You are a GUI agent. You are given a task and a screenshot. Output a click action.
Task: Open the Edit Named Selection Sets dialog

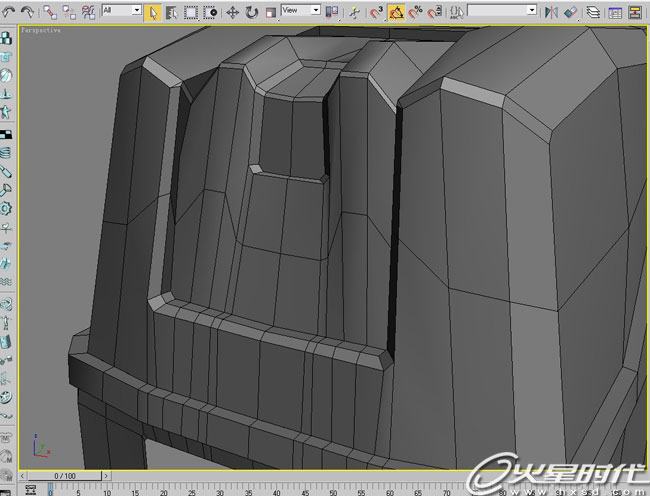(x=456, y=12)
